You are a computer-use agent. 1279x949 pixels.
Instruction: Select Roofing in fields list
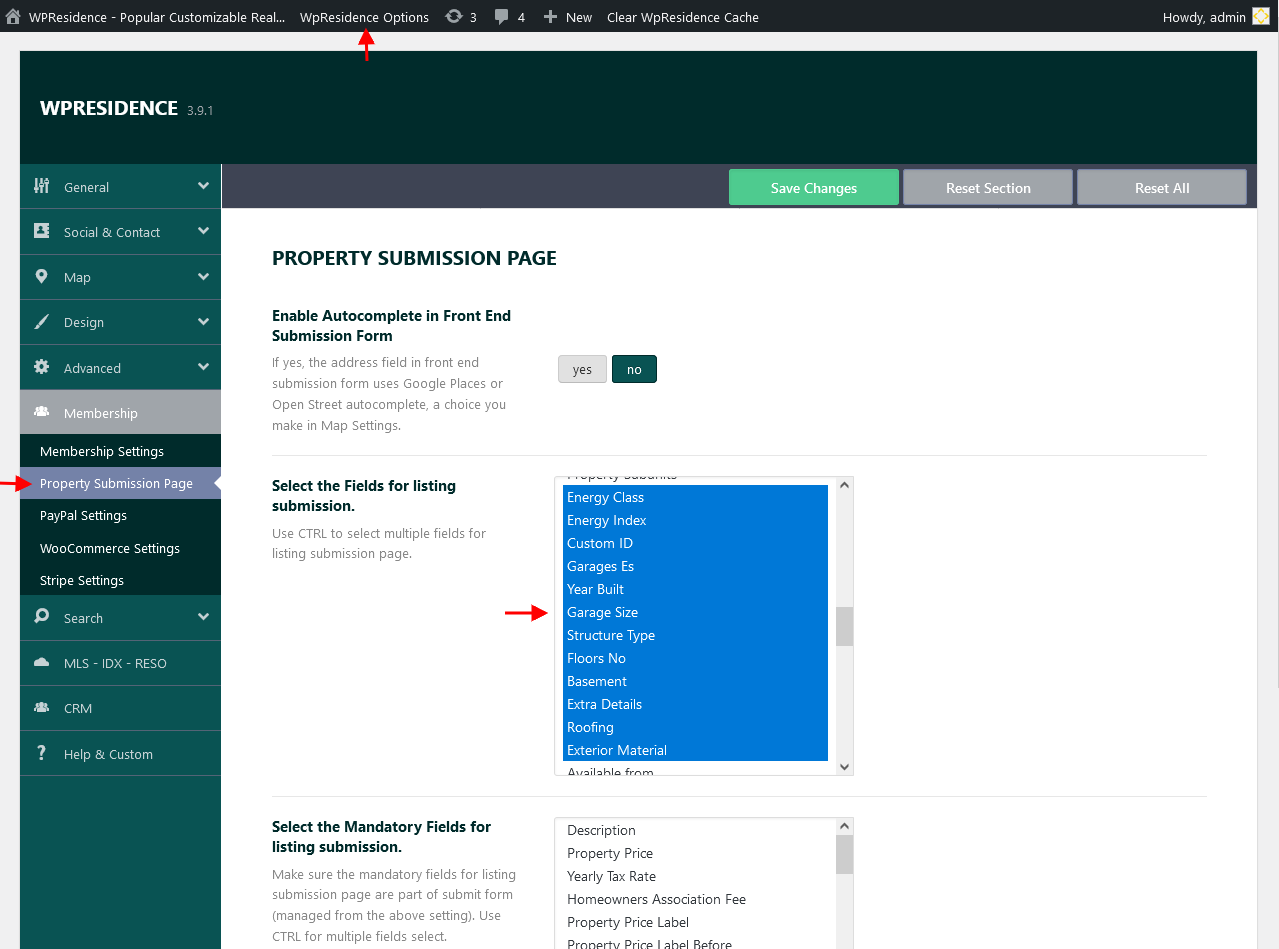tap(695, 727)
